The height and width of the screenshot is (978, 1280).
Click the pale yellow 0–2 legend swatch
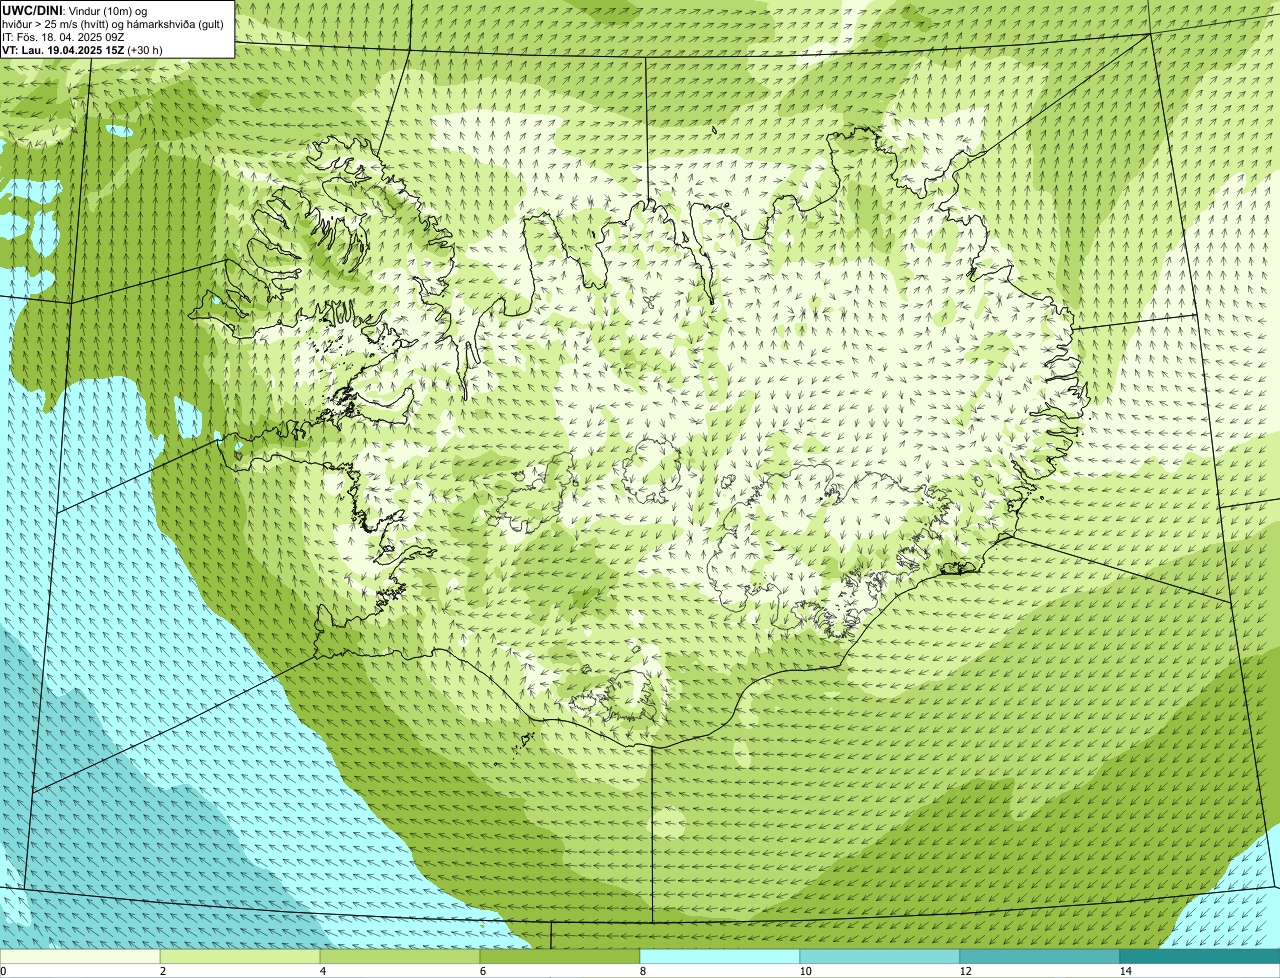point(80,956)
